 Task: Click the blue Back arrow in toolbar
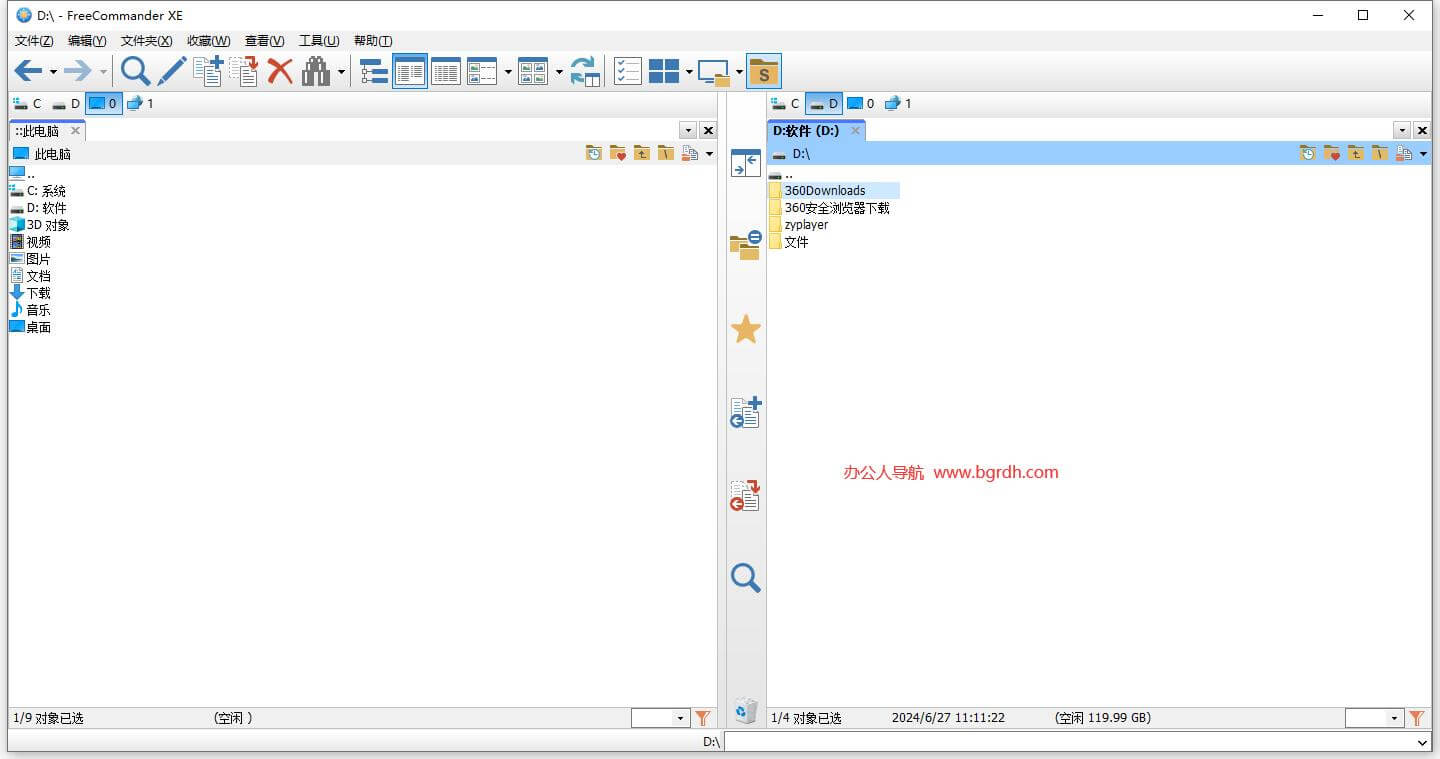[27, 71]
